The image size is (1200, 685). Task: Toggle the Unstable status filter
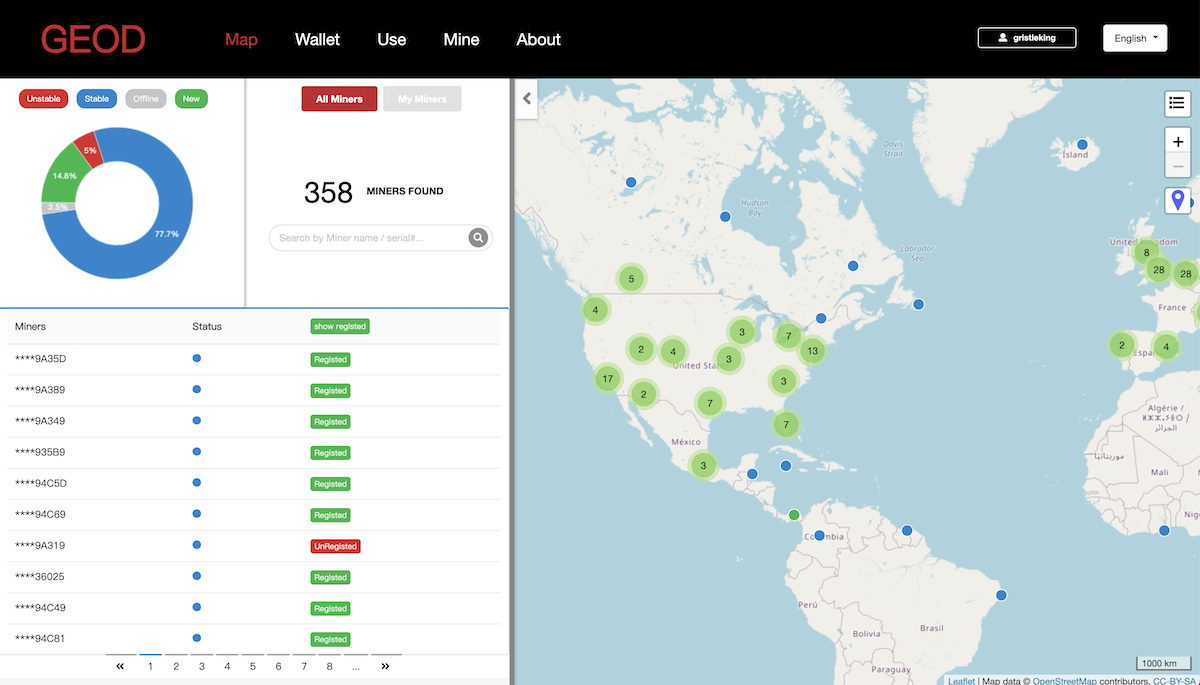click(x=43, y=99)
